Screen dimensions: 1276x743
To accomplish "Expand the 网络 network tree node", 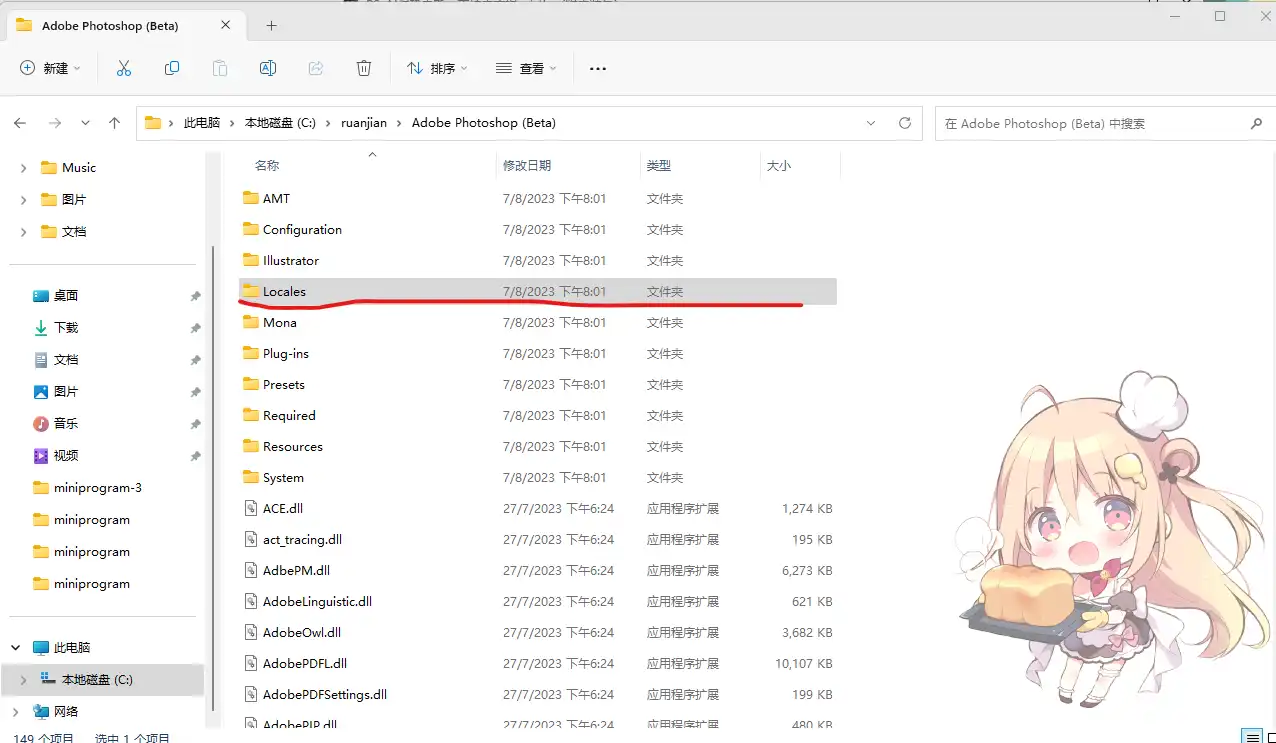I will (x=15, y=711).
